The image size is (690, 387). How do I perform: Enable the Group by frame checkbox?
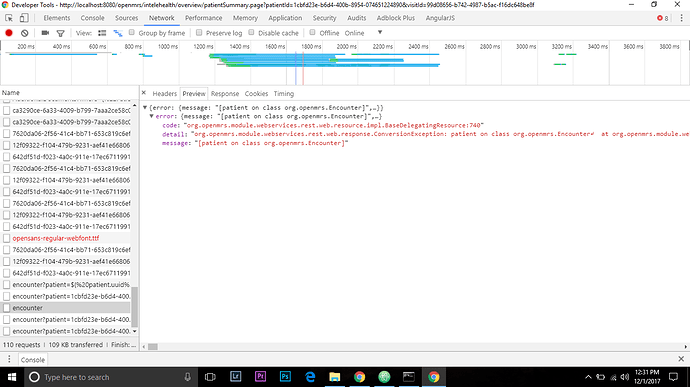pyautogui.click(x=132, y=33)
